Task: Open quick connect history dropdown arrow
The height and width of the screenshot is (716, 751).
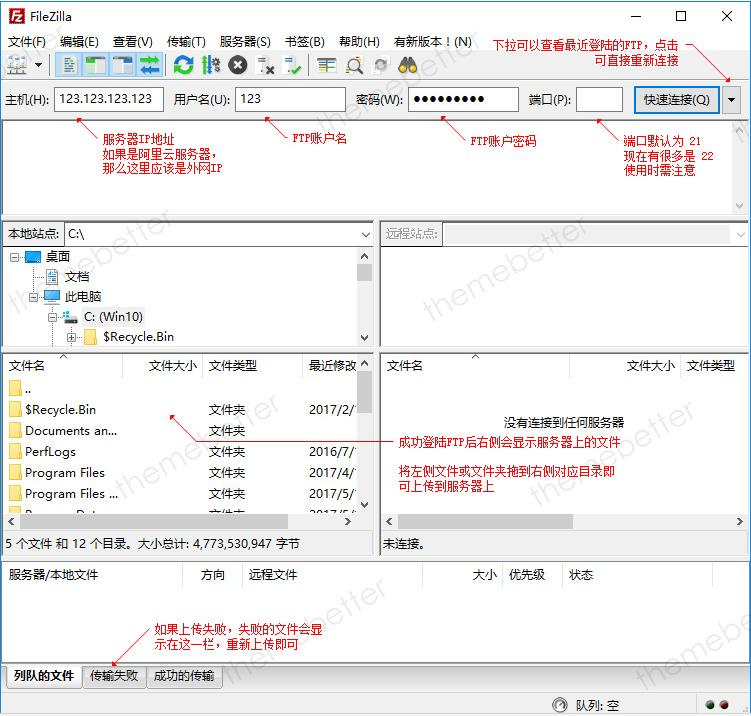Action: coord(733,100)
